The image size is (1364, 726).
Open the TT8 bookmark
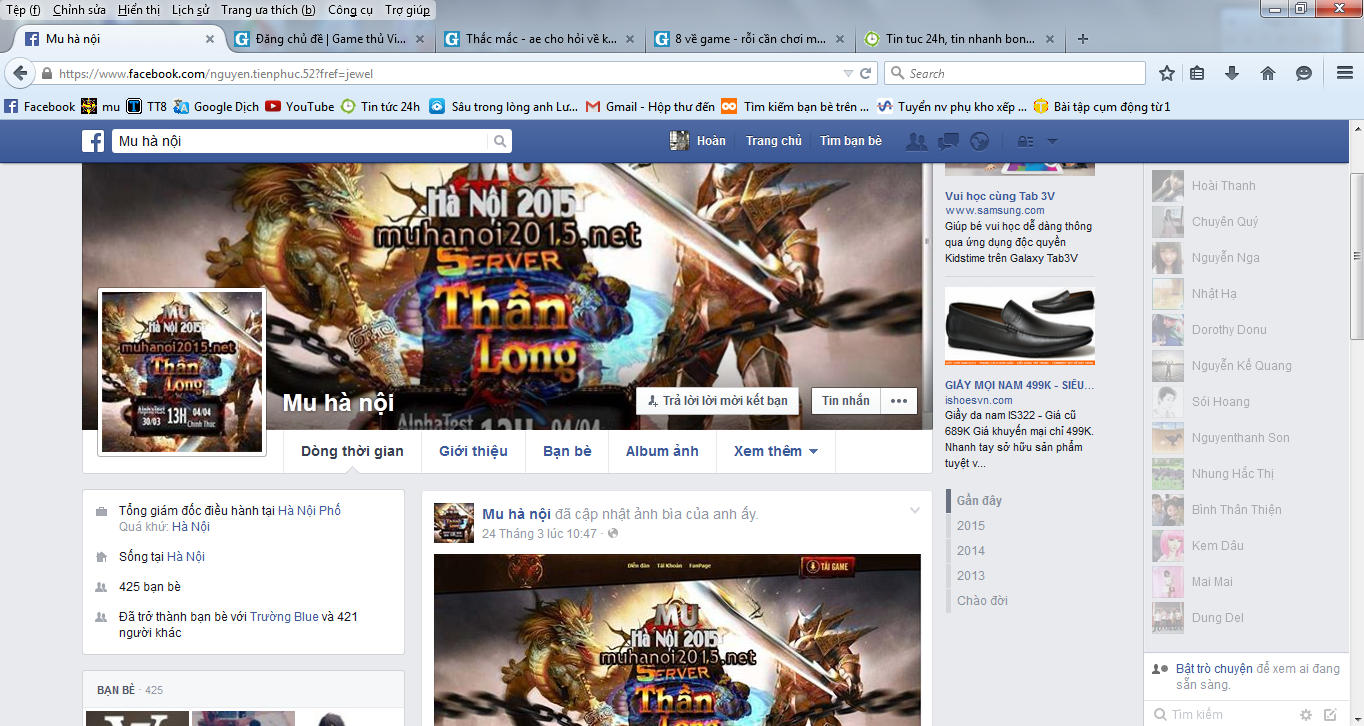tap(146, 106)
